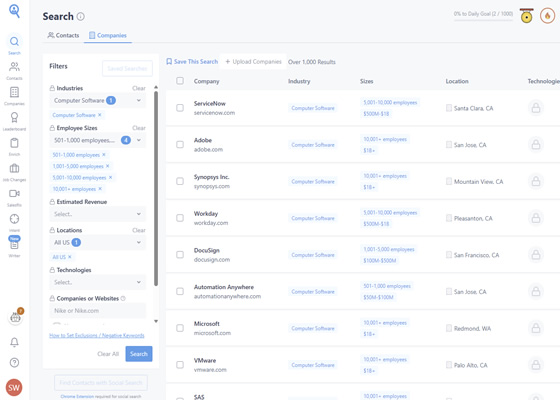This screenshot has height=400, width=560.
Task: Click the app logo at top left
Action: coord(14,11)
